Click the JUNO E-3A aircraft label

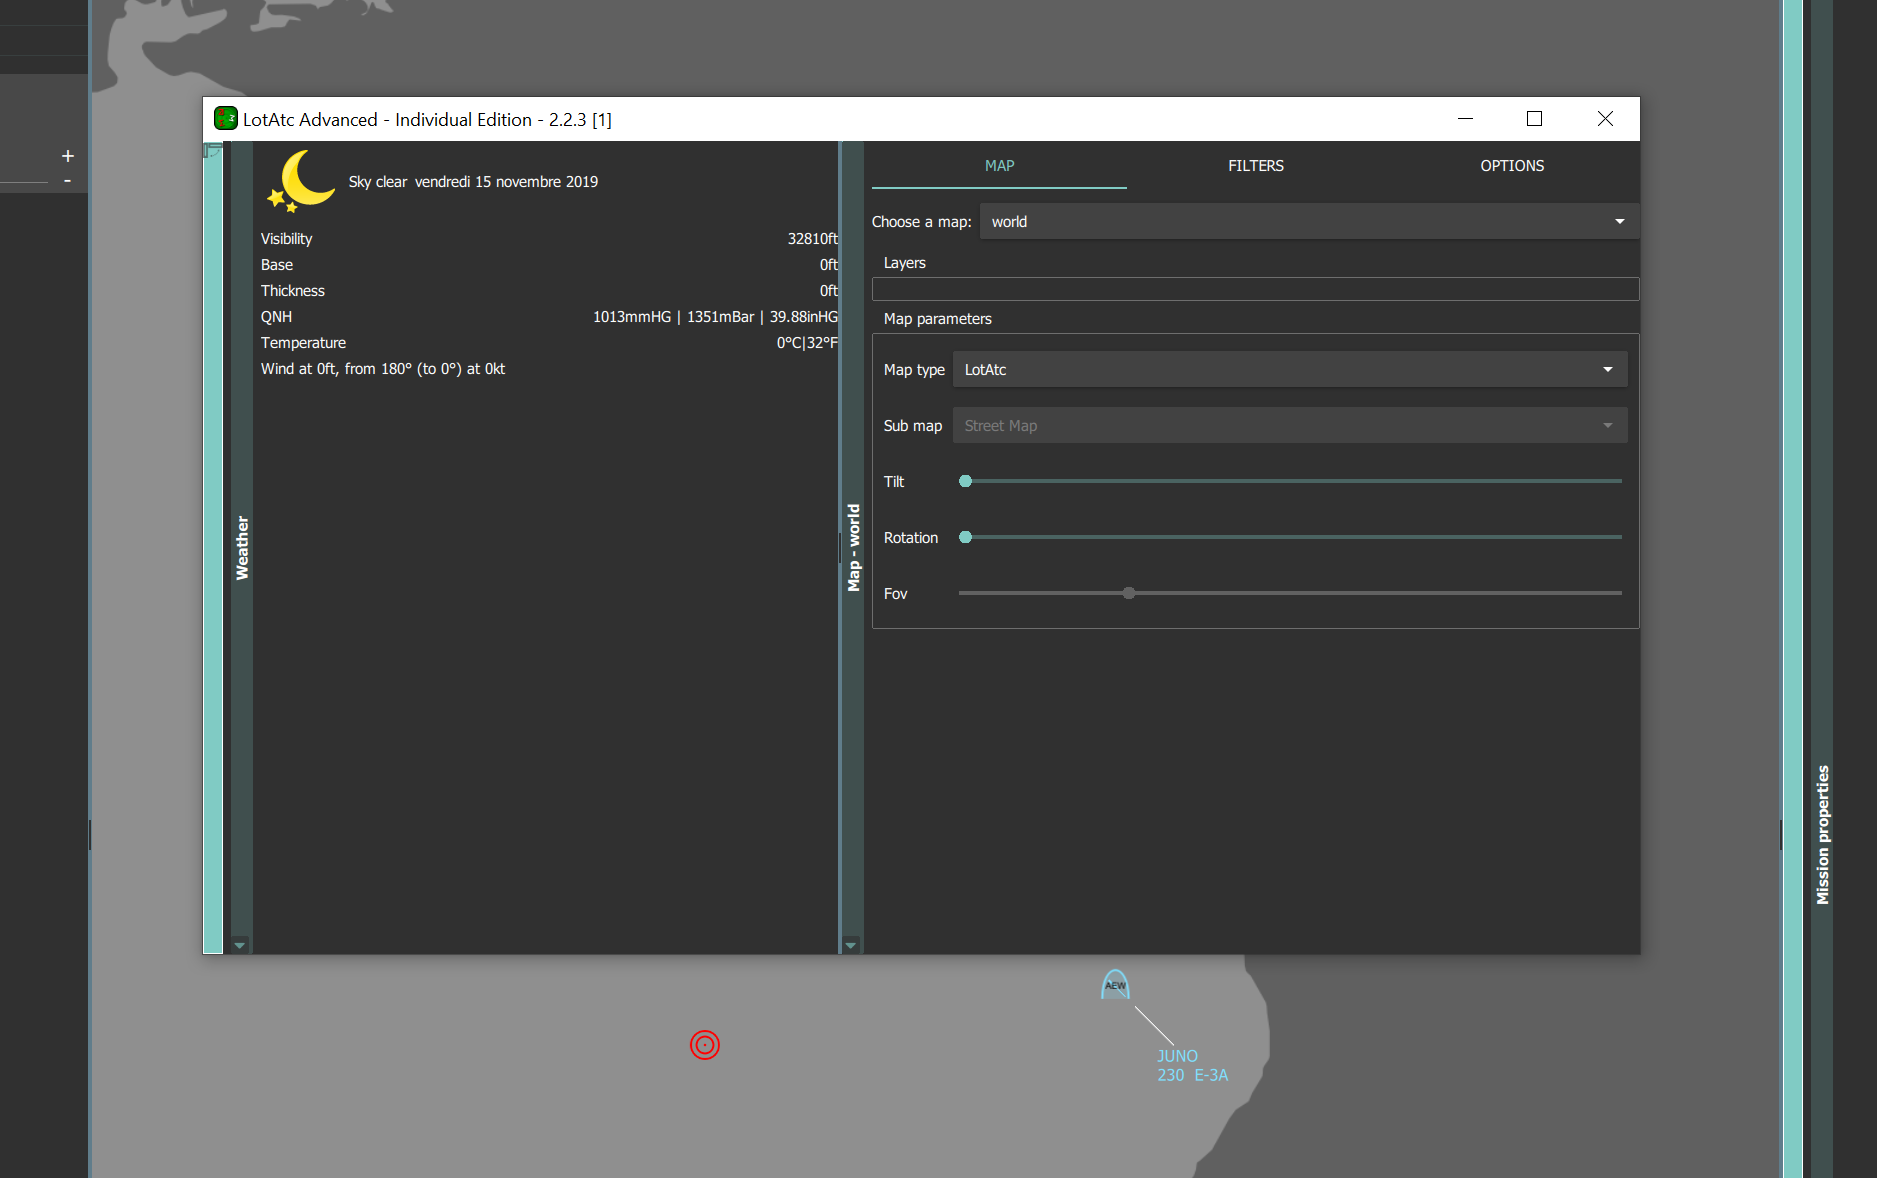1192,1066
